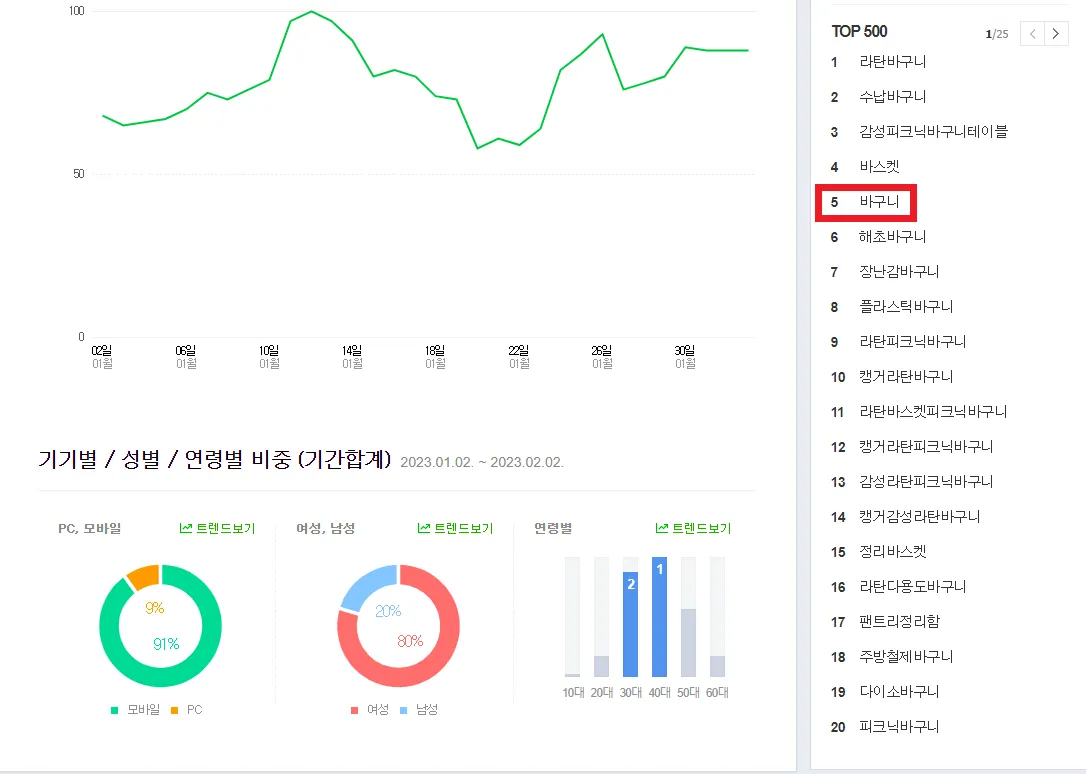Click the 60대 age bar
1086x774 pixels.
pyautogui.click(x=718, y=666)
